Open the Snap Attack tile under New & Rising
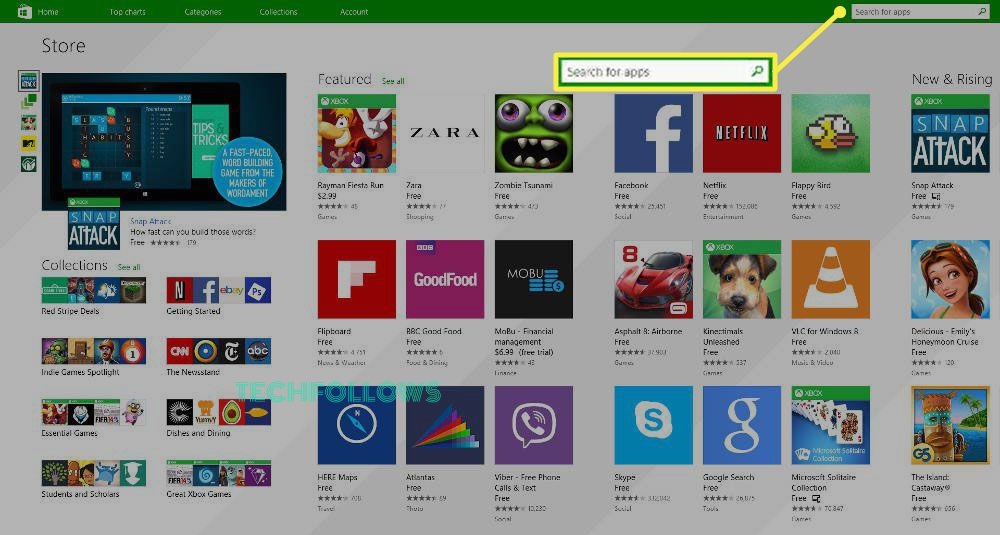1000x535 pixels. pos(950,133)
